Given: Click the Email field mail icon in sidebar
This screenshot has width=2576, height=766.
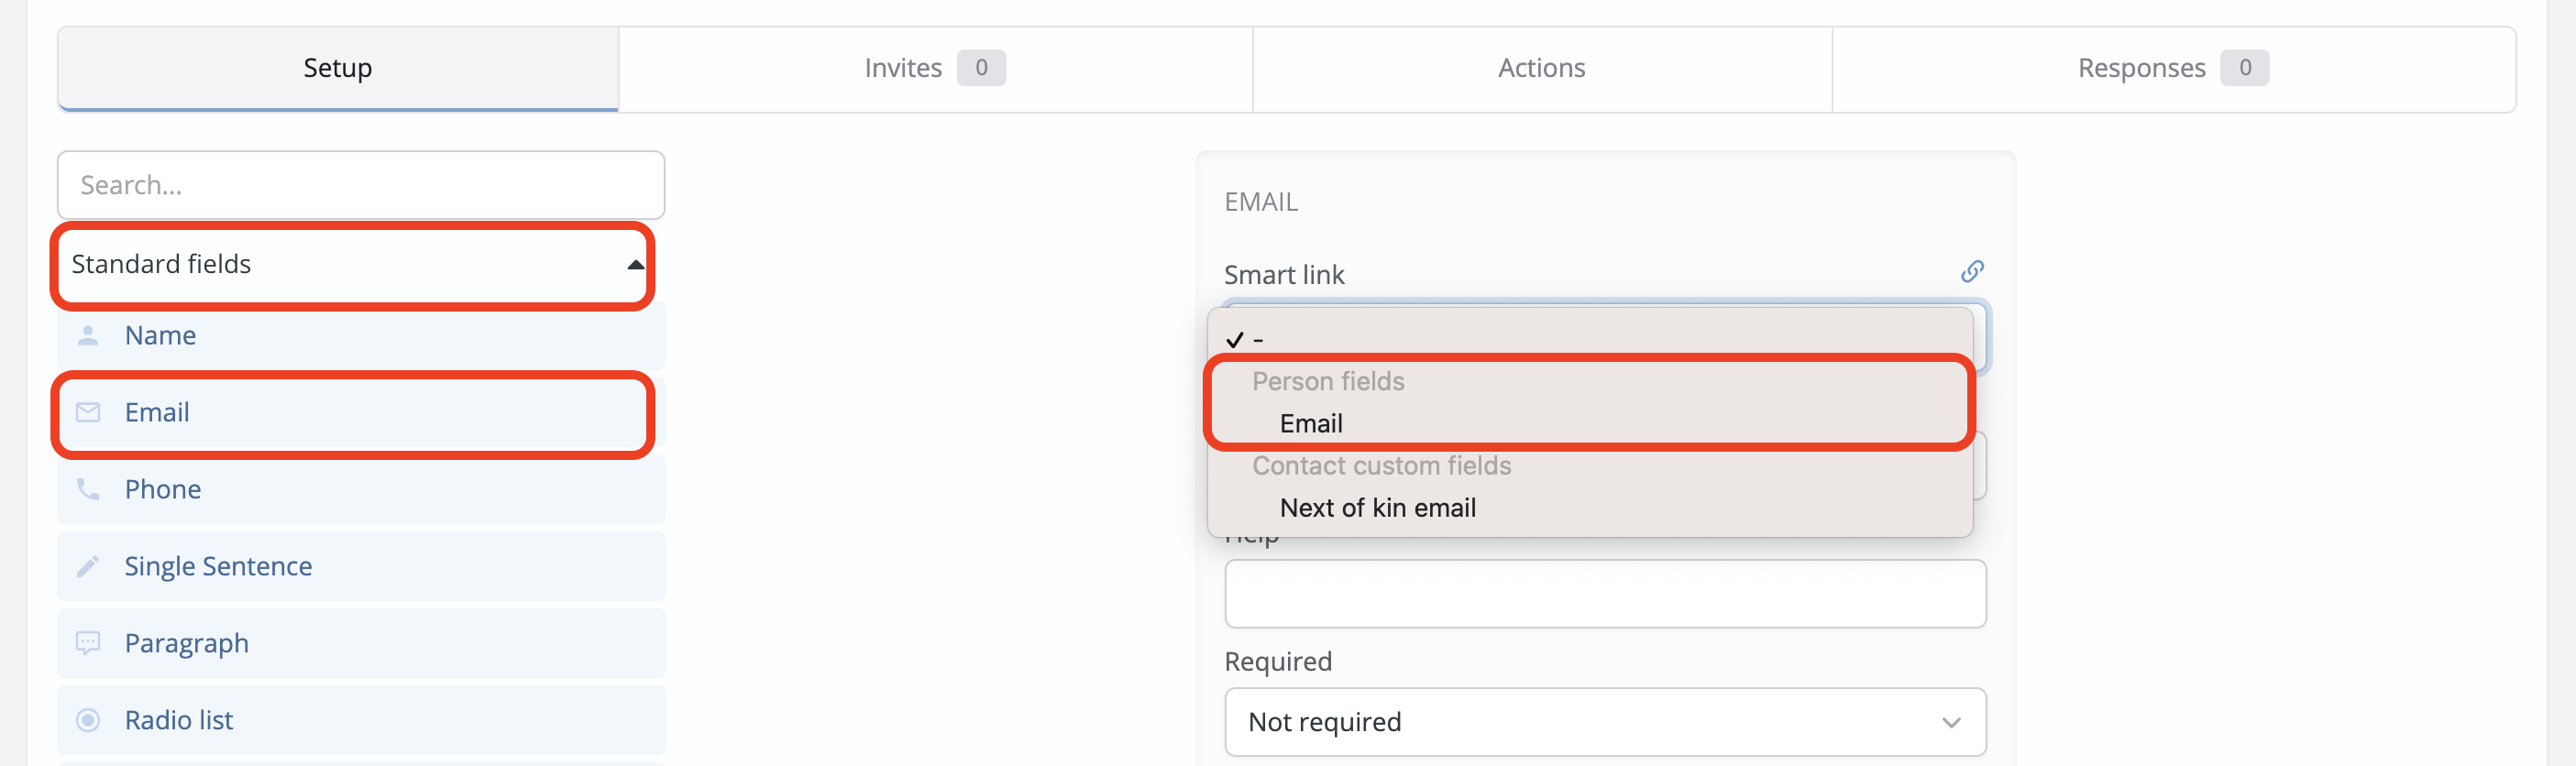Looking at the screenshot, I should pos(89,412).
